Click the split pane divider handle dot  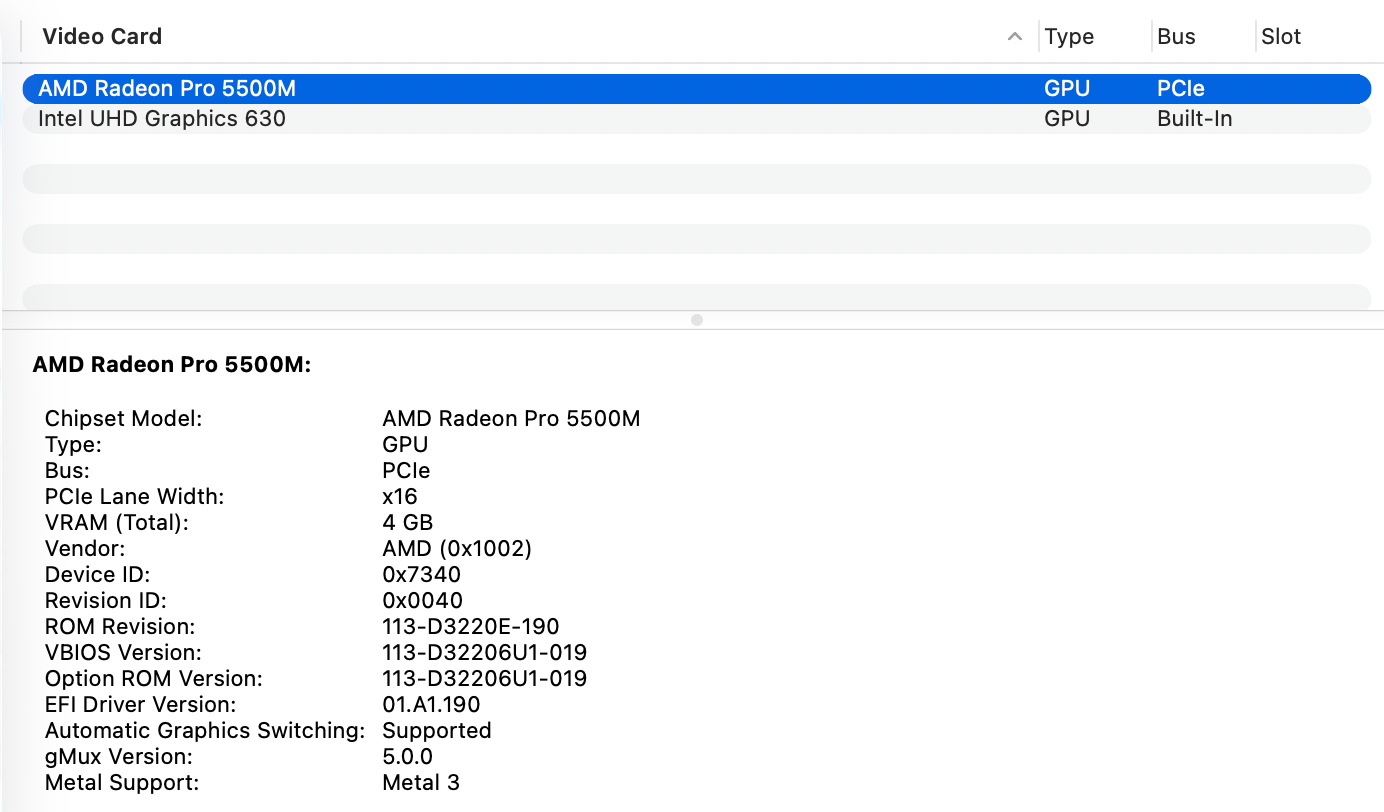(x=697, y=320)
